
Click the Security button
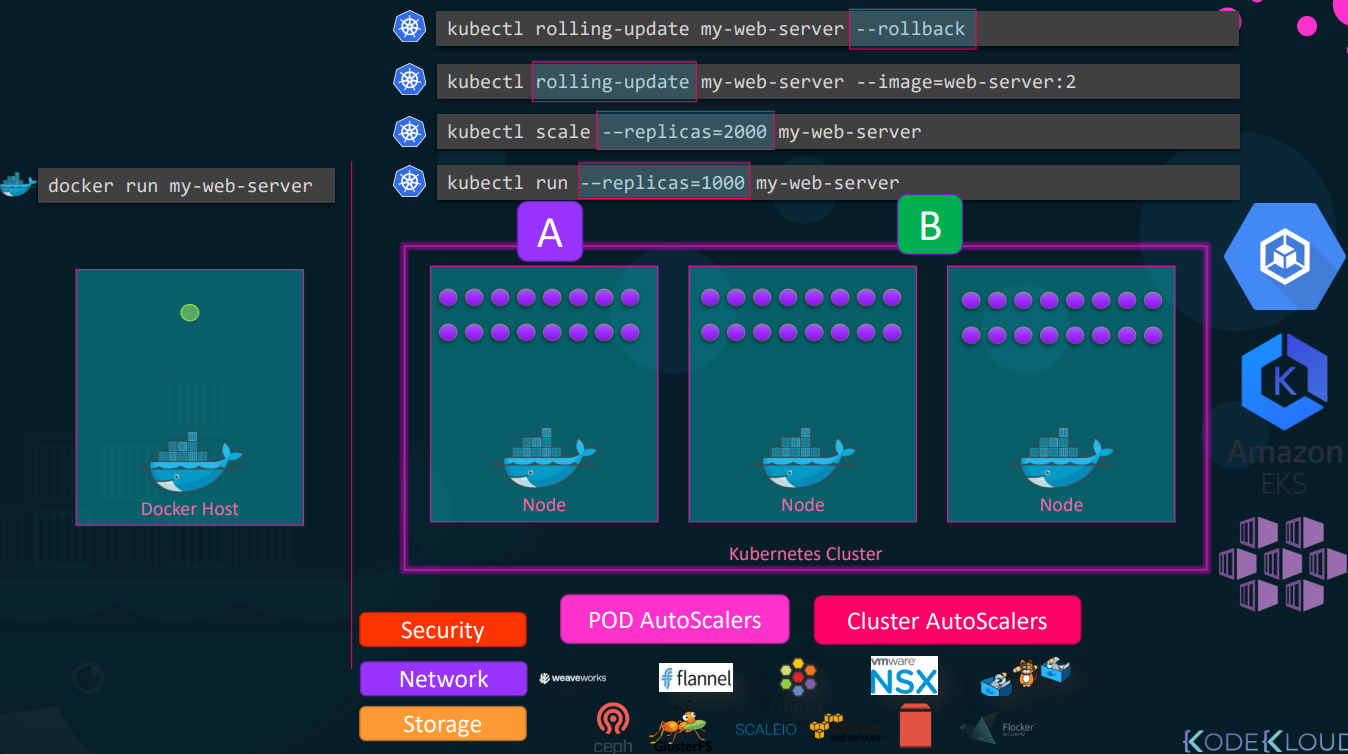(443, 630)
